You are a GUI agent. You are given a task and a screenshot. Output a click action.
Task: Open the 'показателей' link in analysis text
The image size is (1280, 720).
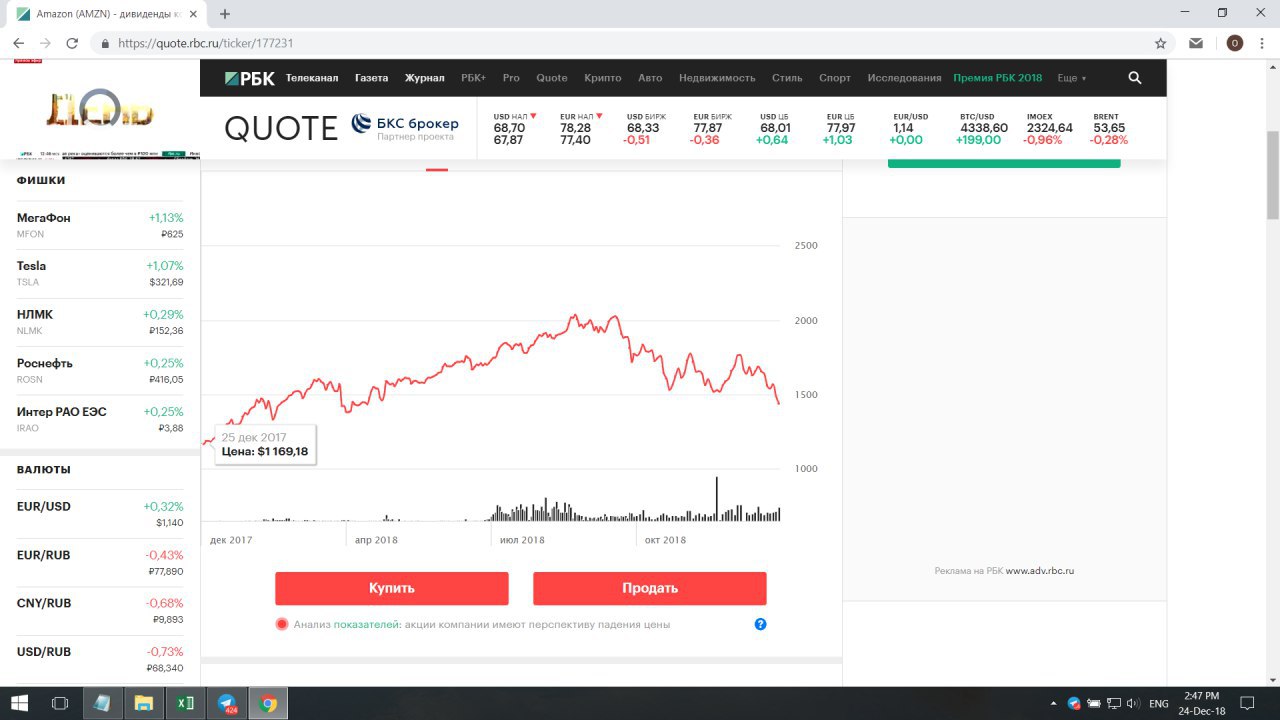coord(366,624)
